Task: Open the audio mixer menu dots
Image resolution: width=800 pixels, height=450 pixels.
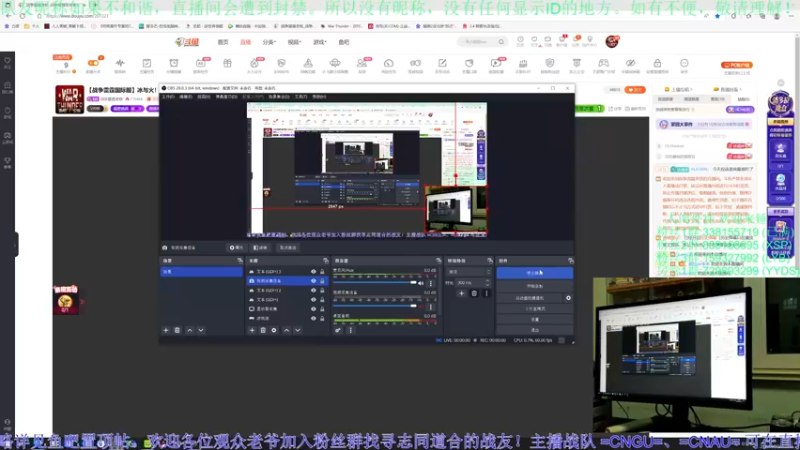Action: [351, 330]
